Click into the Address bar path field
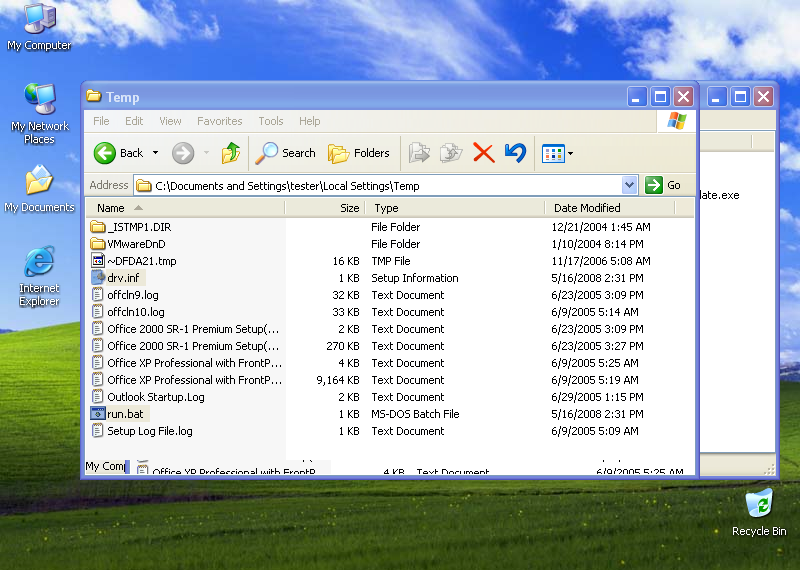The width and height of the screenshot is (800, 570). [x=378, y=186]
